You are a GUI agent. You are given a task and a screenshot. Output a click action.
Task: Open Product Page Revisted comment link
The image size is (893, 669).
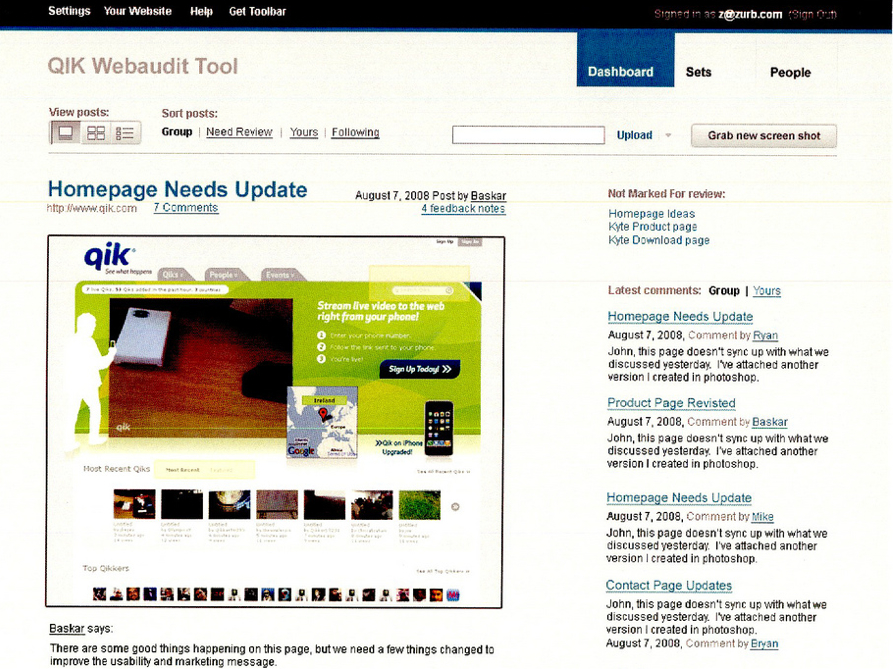671,403
